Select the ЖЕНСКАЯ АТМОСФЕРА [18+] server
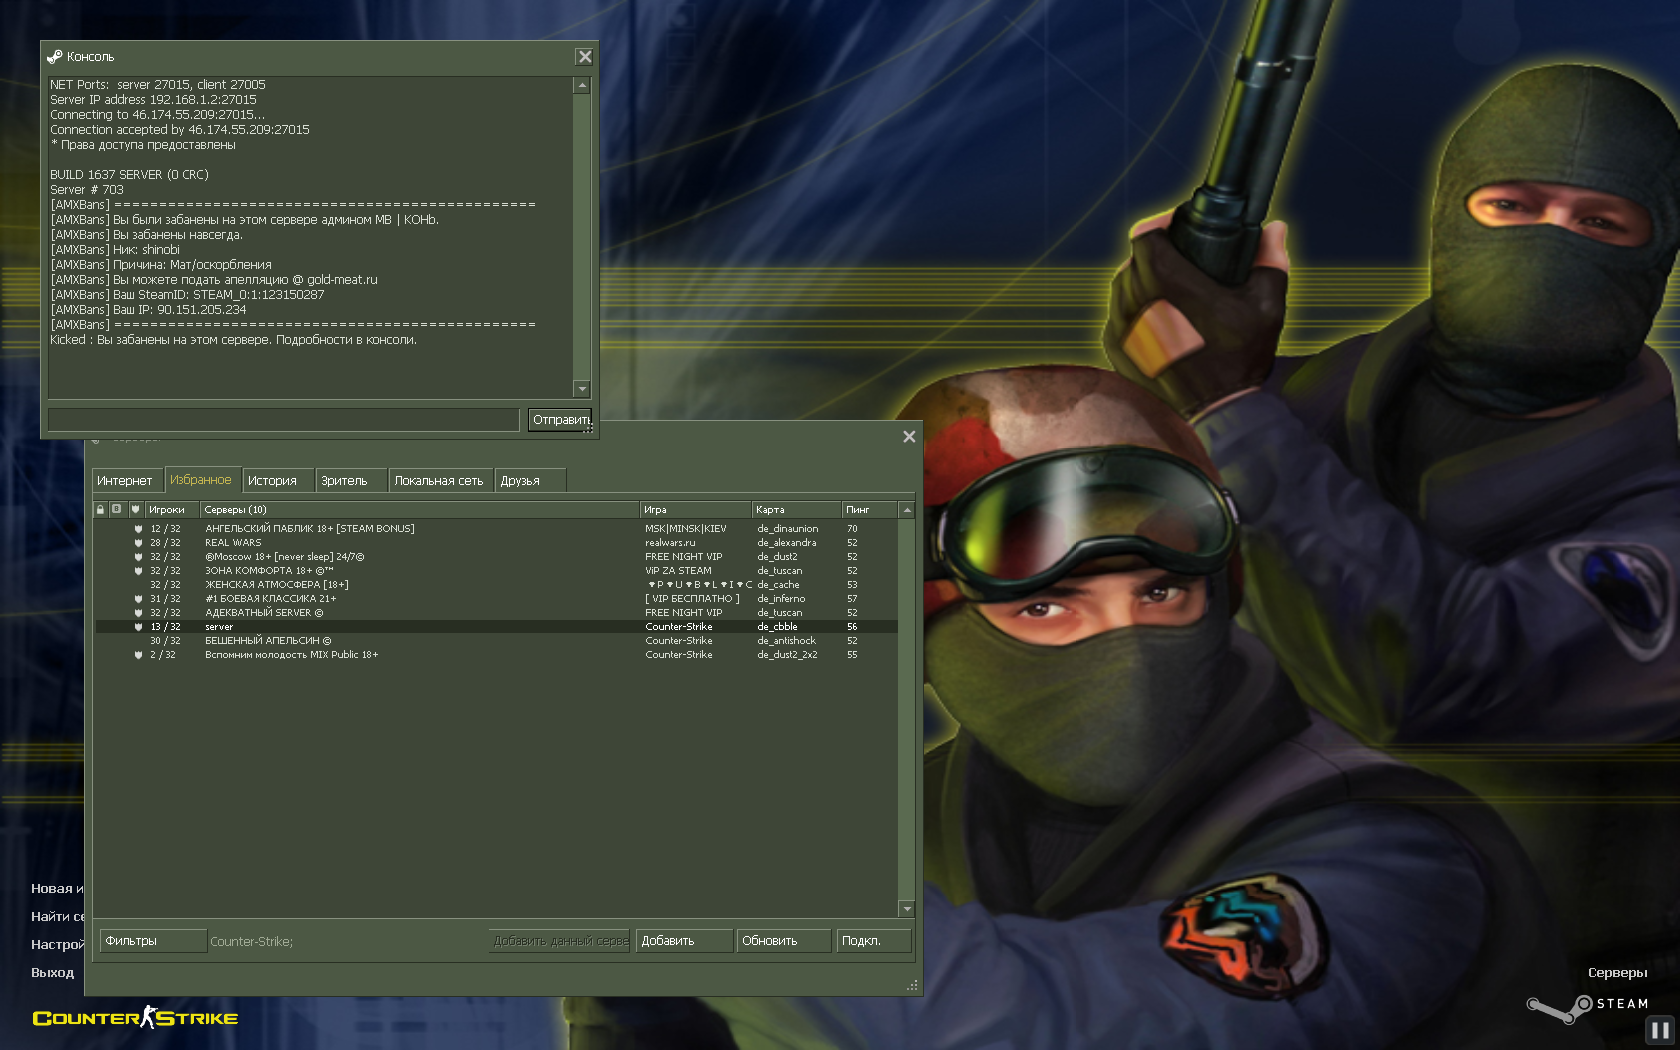This screenshot has width=1680, height=1050. pyautogui.click(x=496, y=585)
